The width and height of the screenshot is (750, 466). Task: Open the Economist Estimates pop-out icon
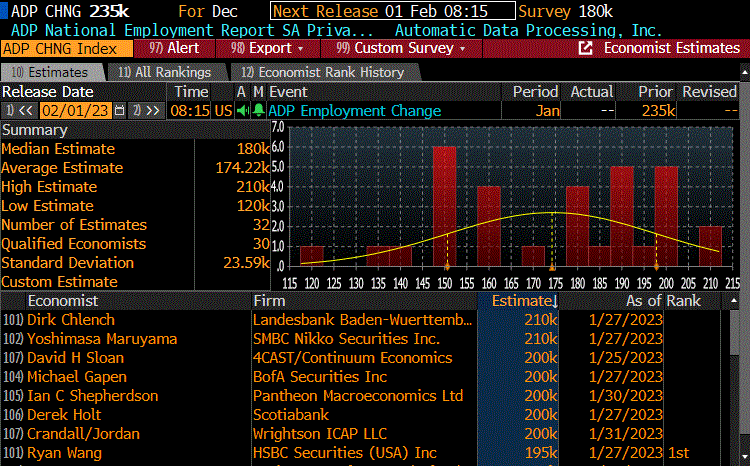585,48
